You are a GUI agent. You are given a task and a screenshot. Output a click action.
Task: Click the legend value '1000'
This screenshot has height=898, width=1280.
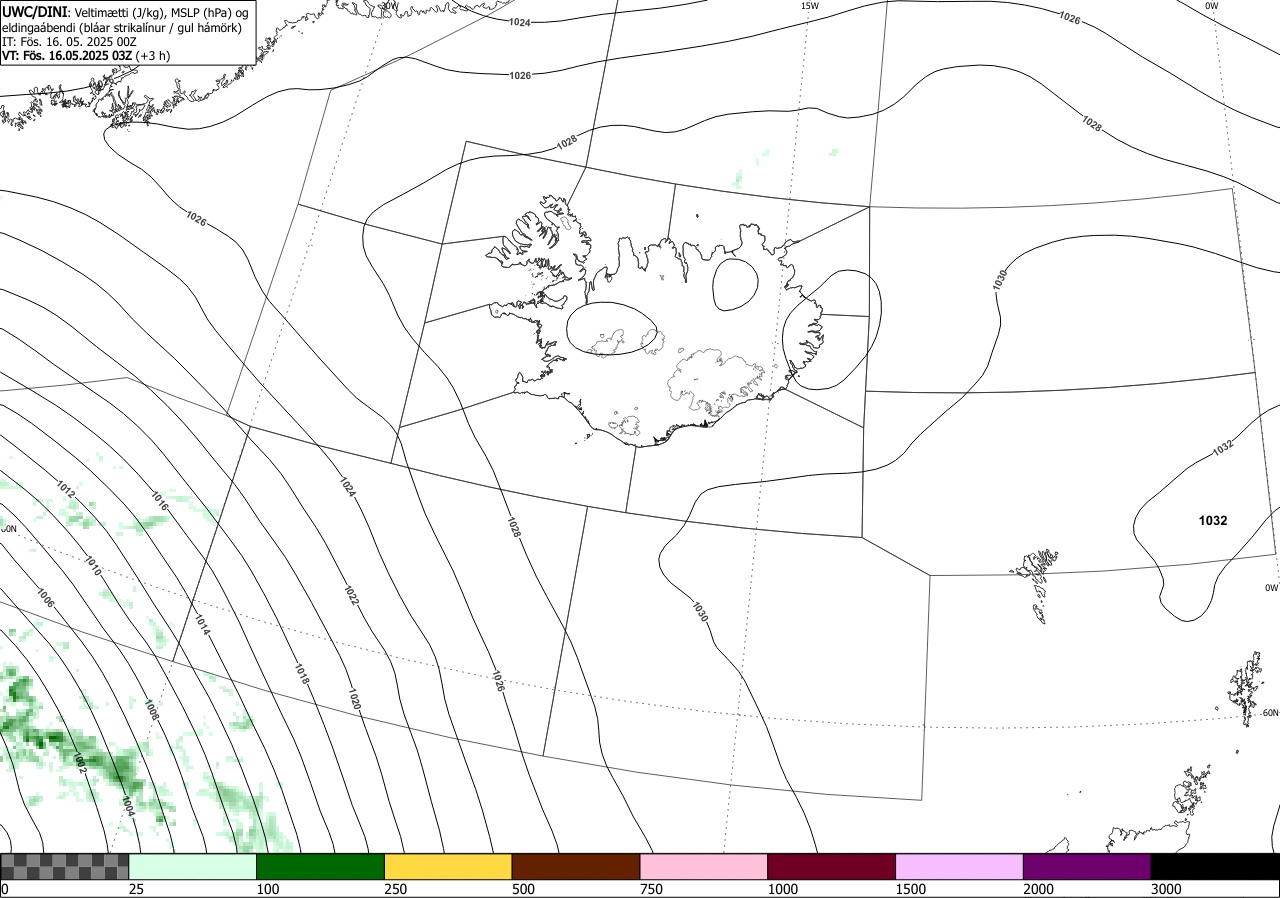pyautogui.click(x=782, y=889)
